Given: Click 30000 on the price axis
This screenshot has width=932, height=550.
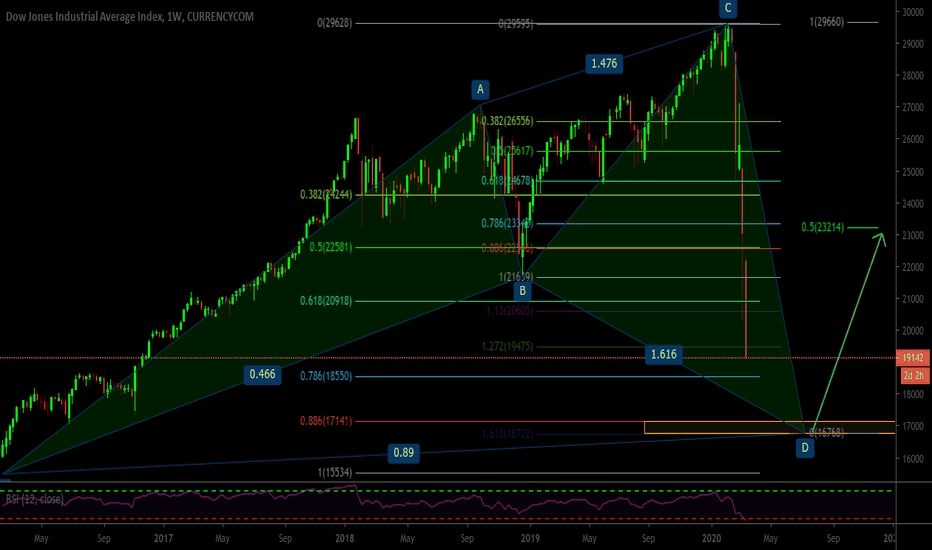Looking at the screenshot, I should point(912,12).
